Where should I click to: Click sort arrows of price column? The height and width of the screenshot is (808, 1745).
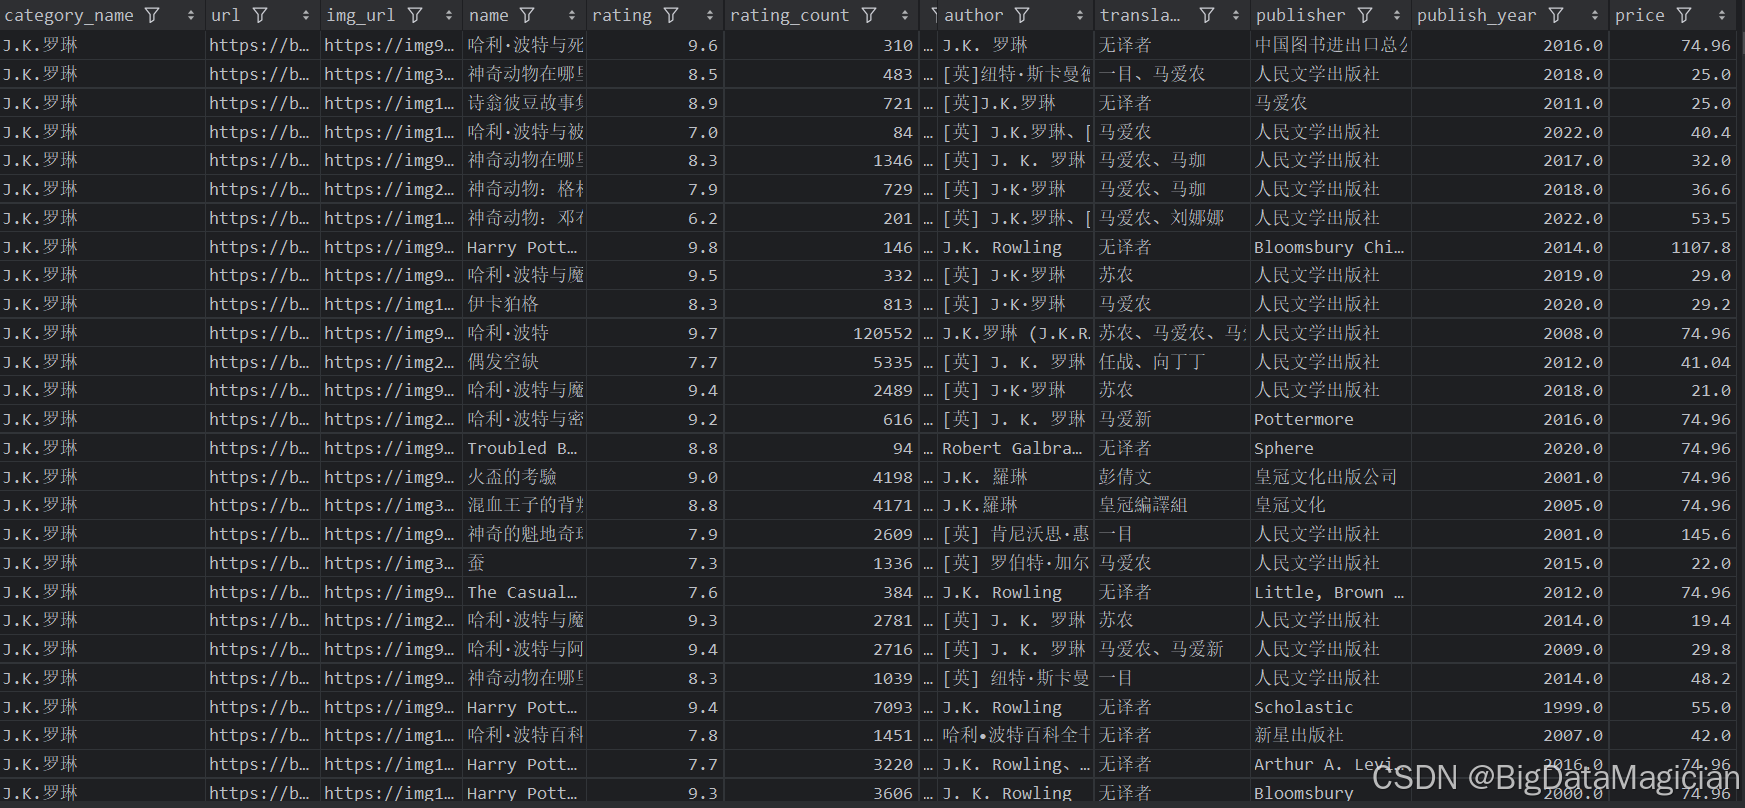(1722, 15)
